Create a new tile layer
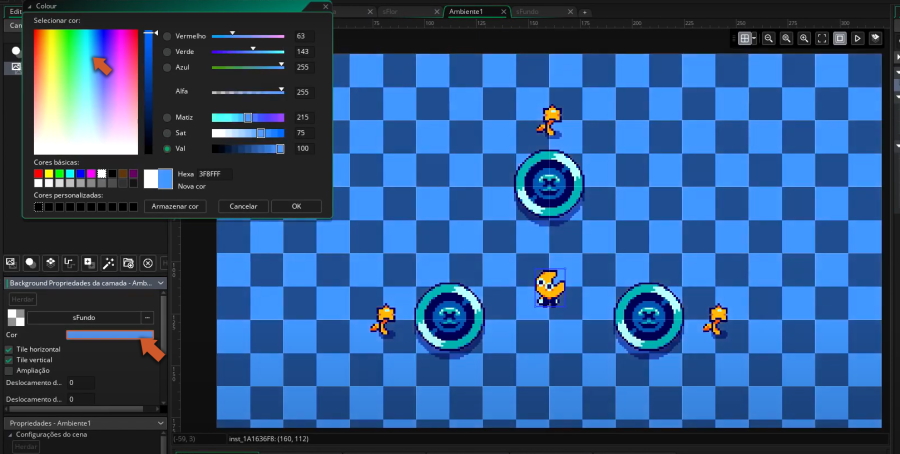 51,263
